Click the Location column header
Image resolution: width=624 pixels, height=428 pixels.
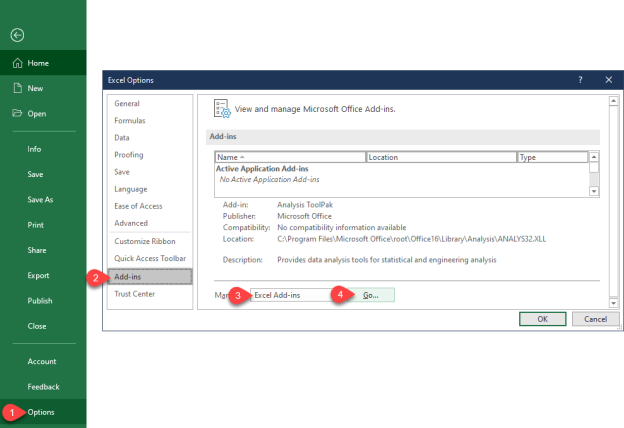coord(440,157)
